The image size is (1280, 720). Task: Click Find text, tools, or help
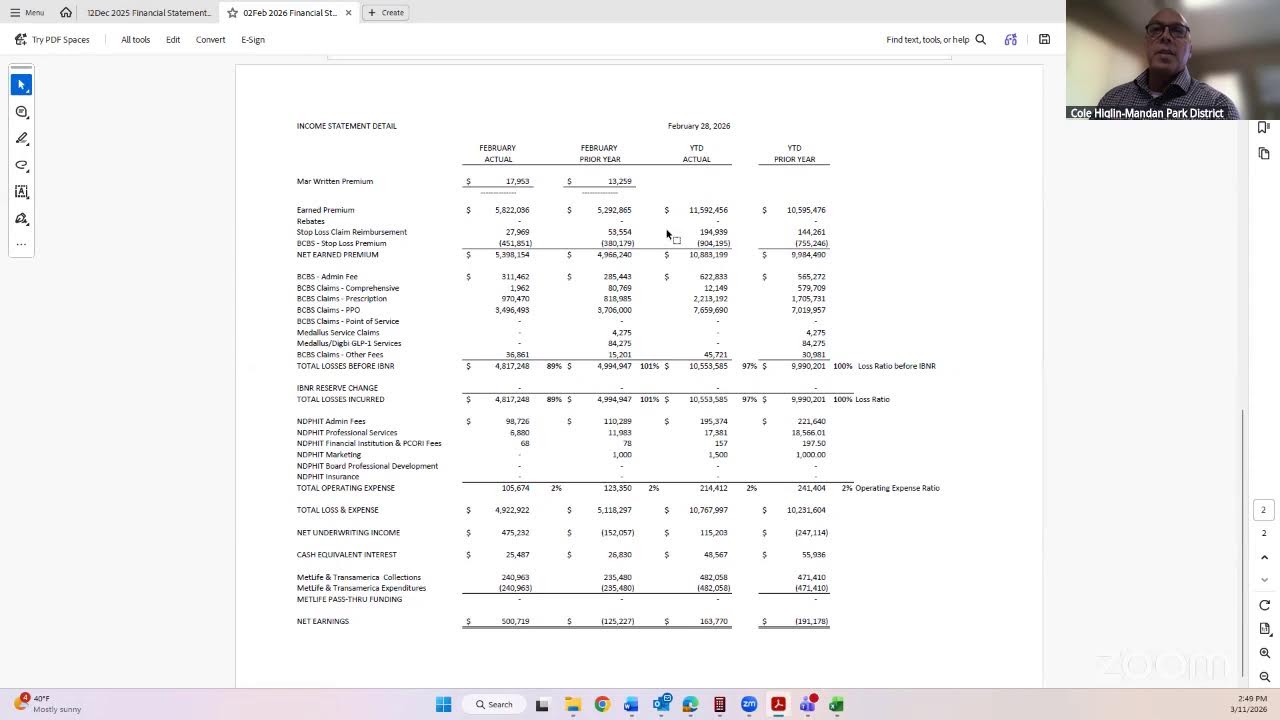[x=928, y=40]
